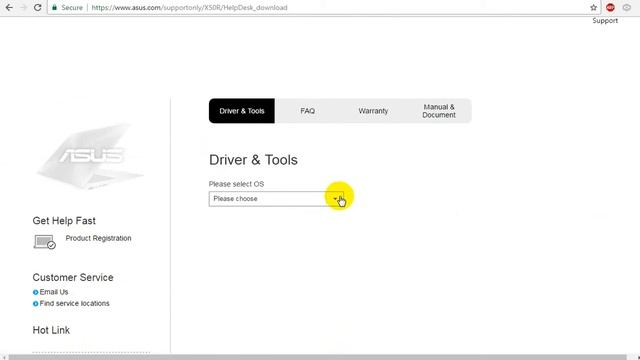Open the Product Registration link
640x360 pixels.
98,238
